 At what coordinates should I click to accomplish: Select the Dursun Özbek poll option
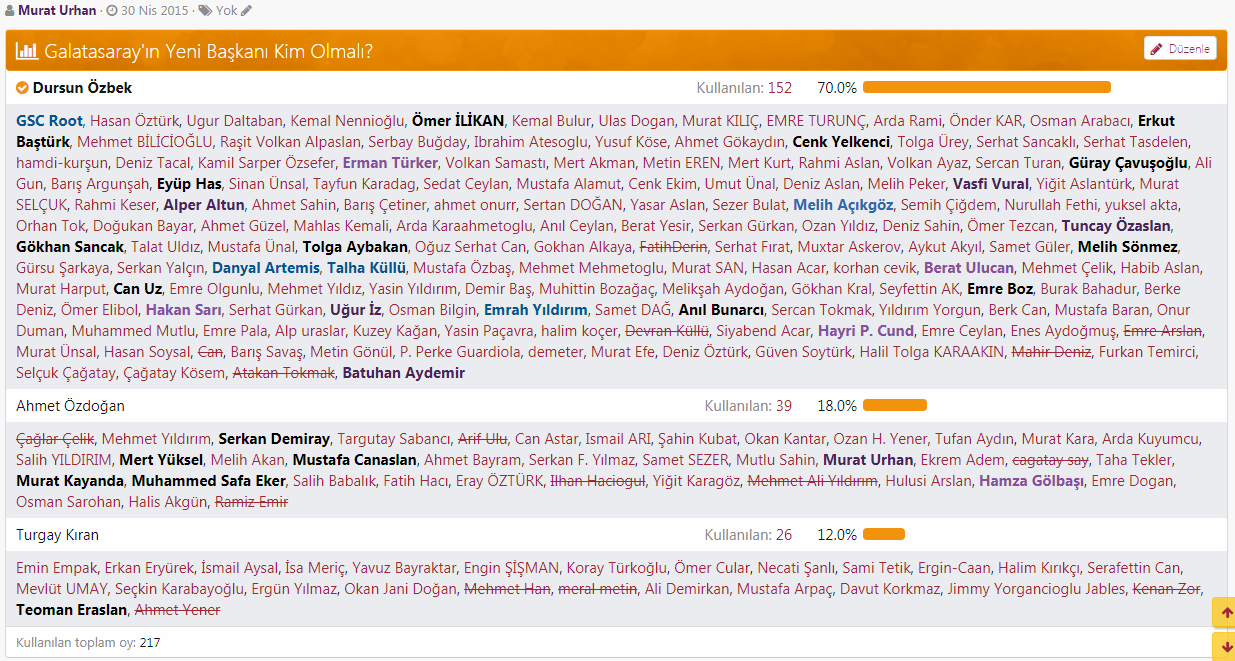(x=82, y=88)
